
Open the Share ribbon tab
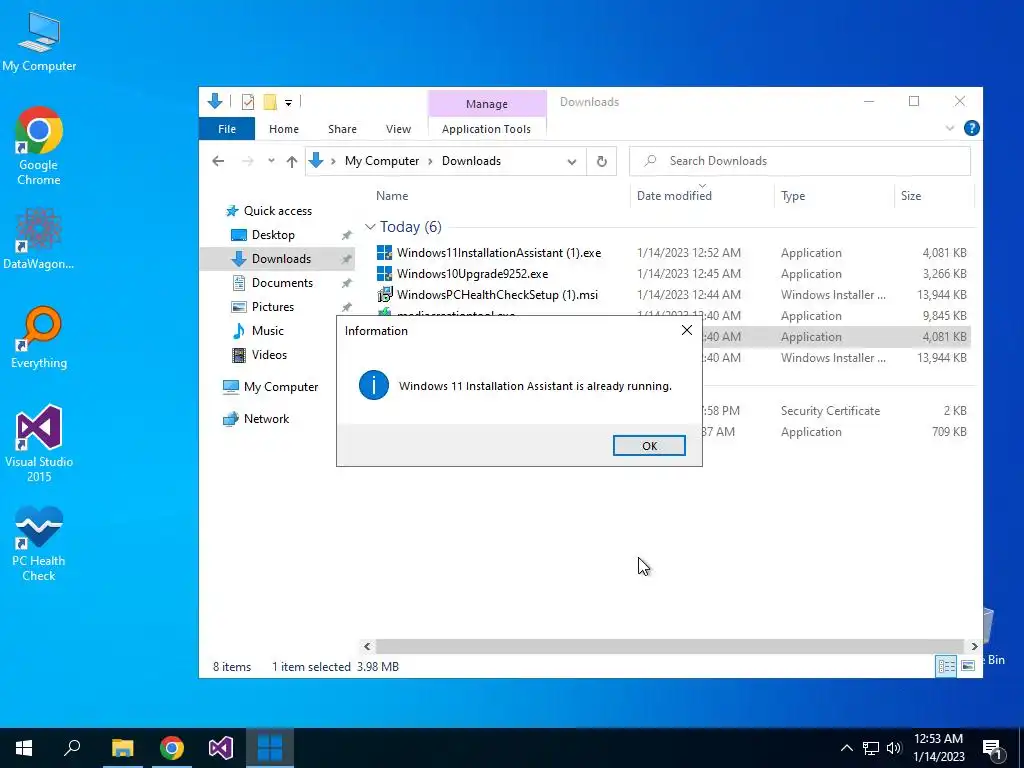tap(342, 129)
